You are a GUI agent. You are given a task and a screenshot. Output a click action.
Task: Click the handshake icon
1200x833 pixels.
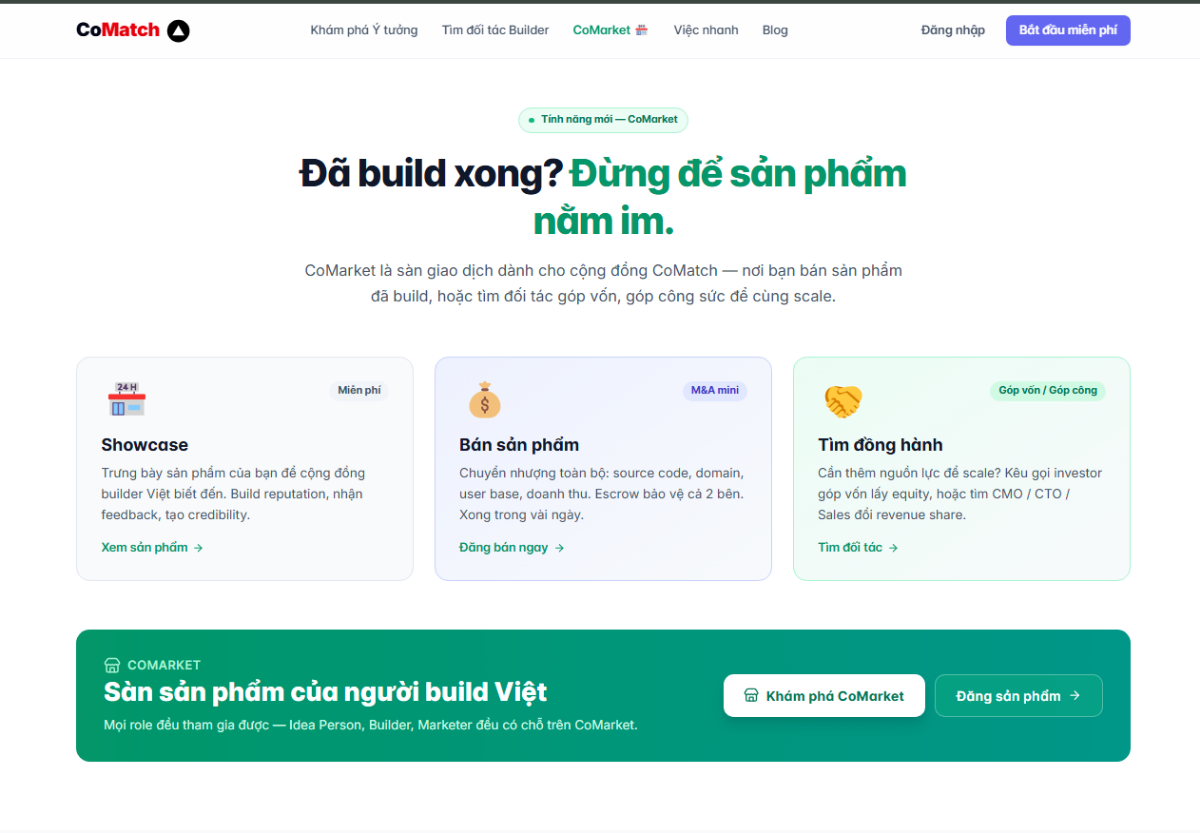point(843,401)
